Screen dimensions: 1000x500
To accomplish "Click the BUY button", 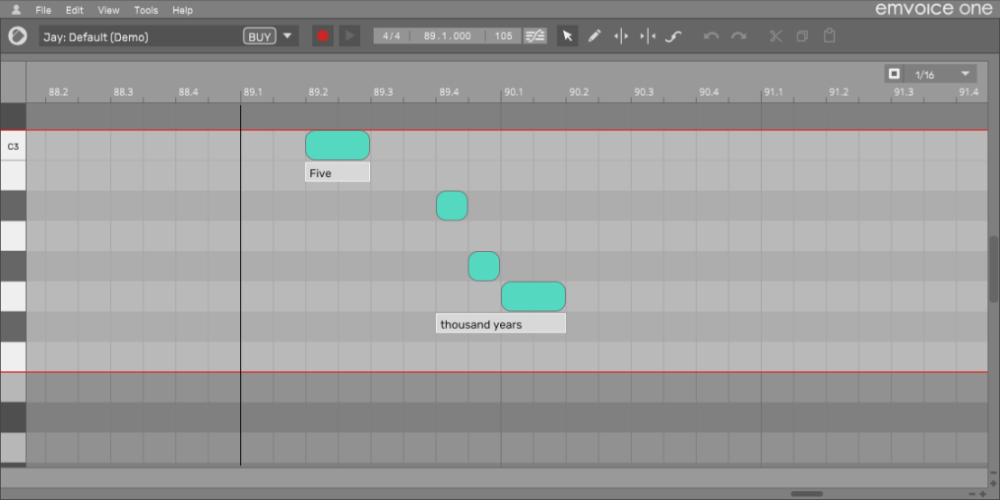I will (x=259, y=36).
